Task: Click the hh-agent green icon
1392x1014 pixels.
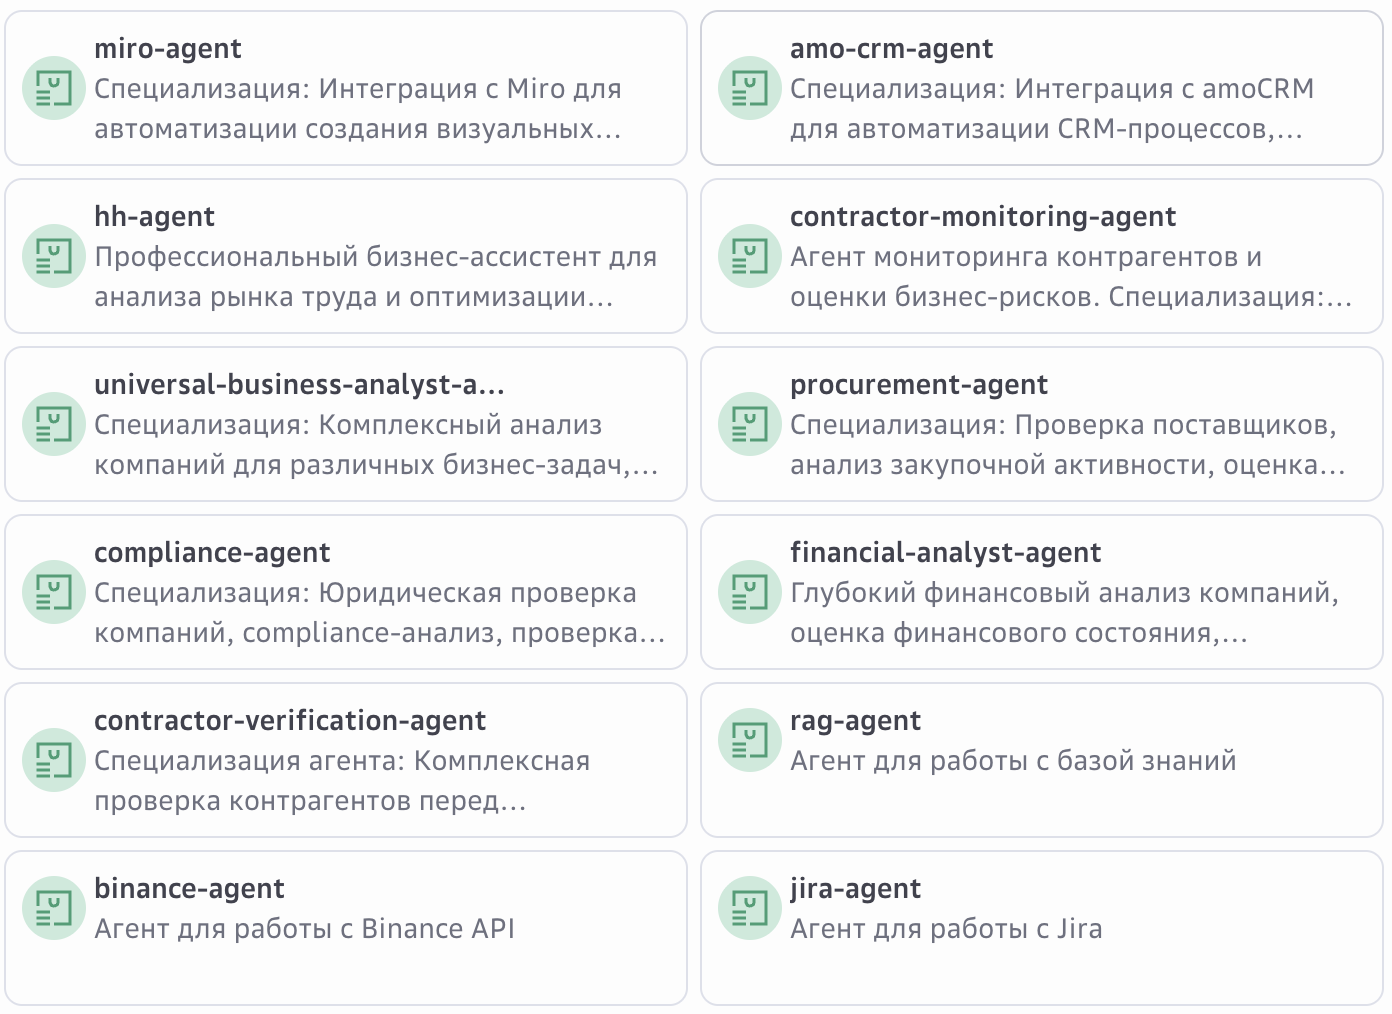Action: [x=53, y=256]
